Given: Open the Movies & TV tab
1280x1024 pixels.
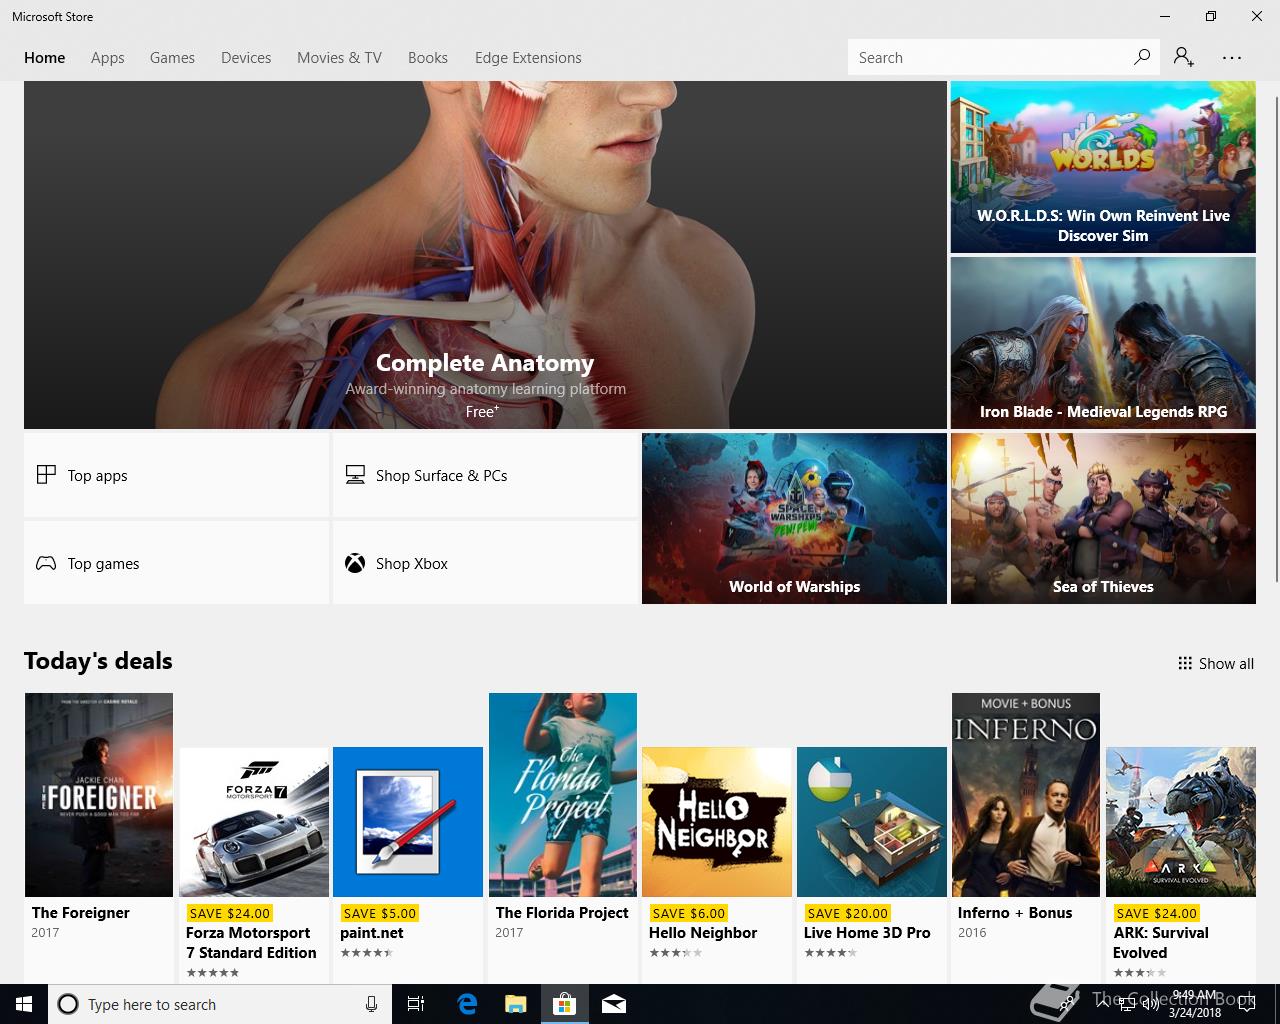Looking at the screenshot, I should [x=339, y=58].
